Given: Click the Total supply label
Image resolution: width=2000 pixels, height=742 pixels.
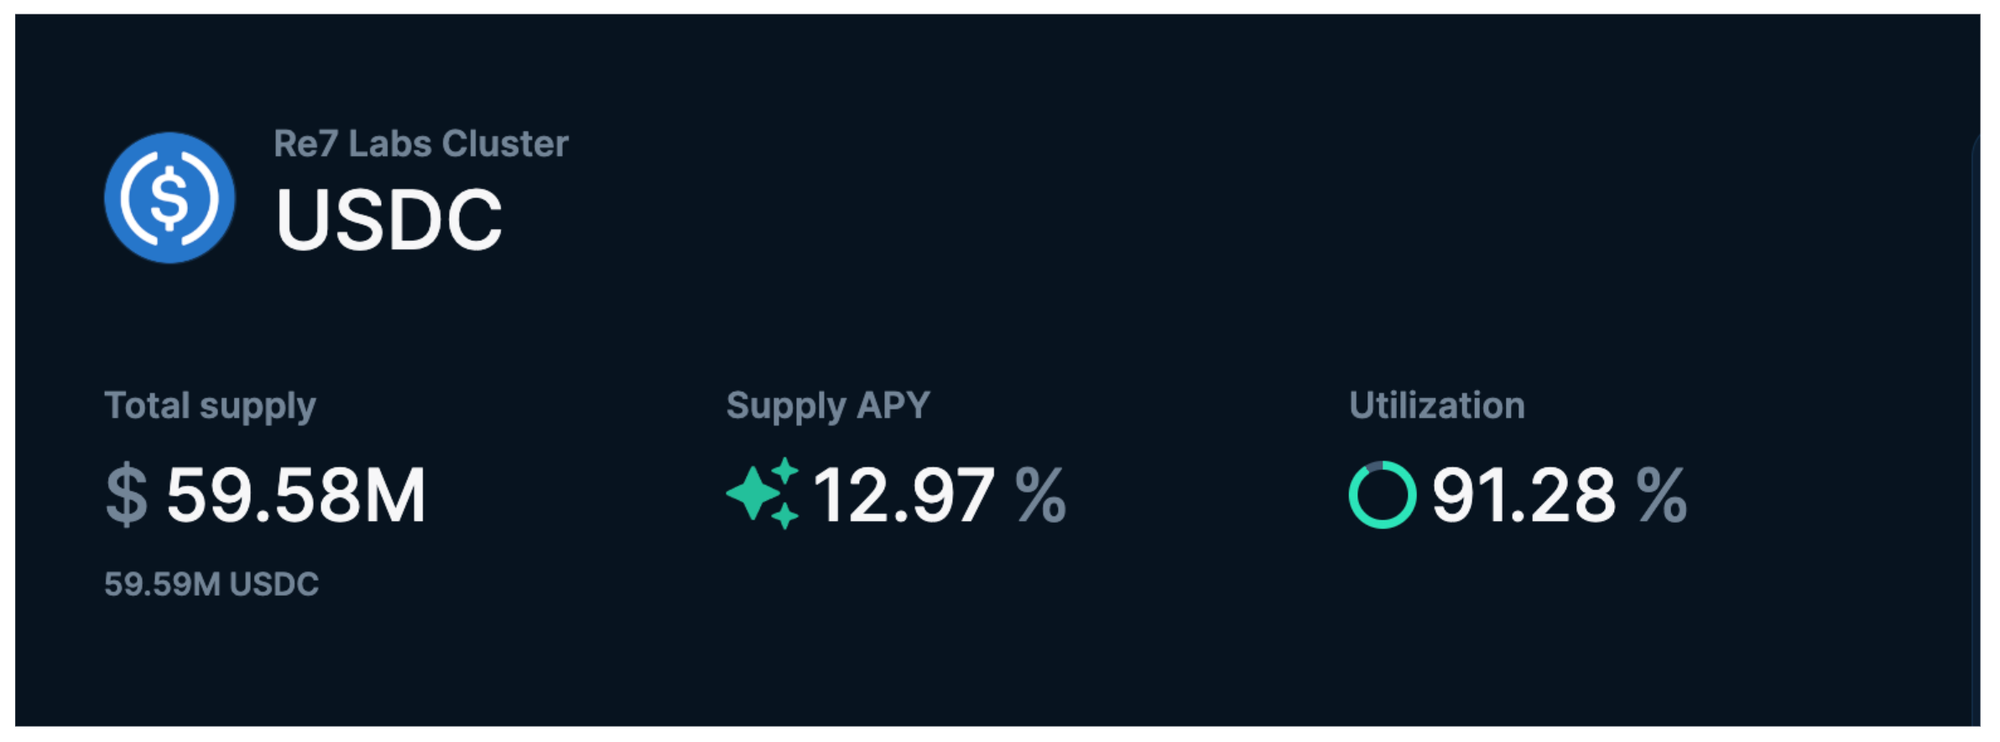Looking at the screenshot, I should click(x=210, y=406).
